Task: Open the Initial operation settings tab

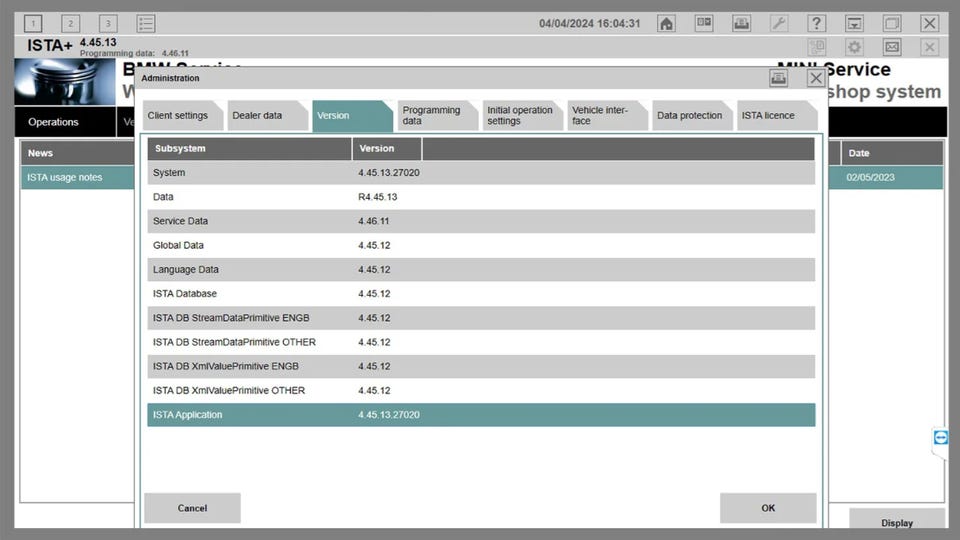Action: pyautogui.click(x=522, y=116)
